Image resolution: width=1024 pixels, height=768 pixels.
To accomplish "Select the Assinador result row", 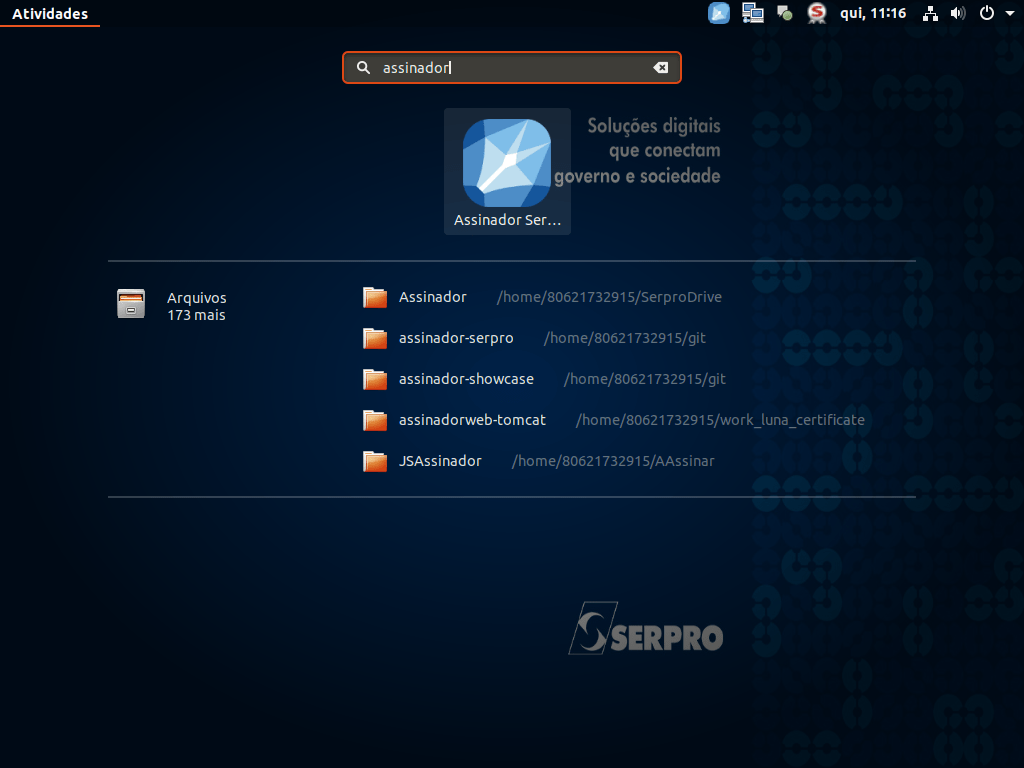I will (543, 297).
